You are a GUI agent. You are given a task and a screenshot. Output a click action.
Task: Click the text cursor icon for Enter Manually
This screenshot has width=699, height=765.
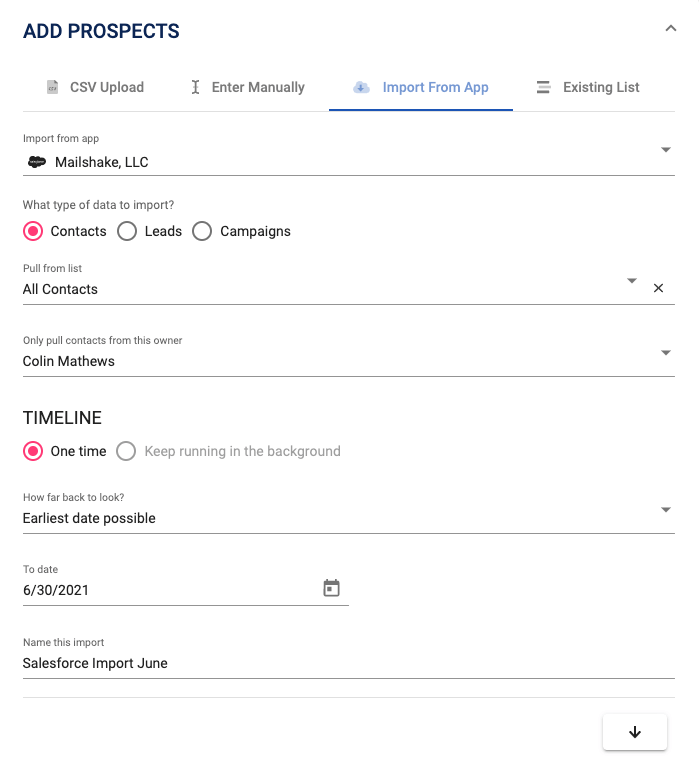coord(195,87)
